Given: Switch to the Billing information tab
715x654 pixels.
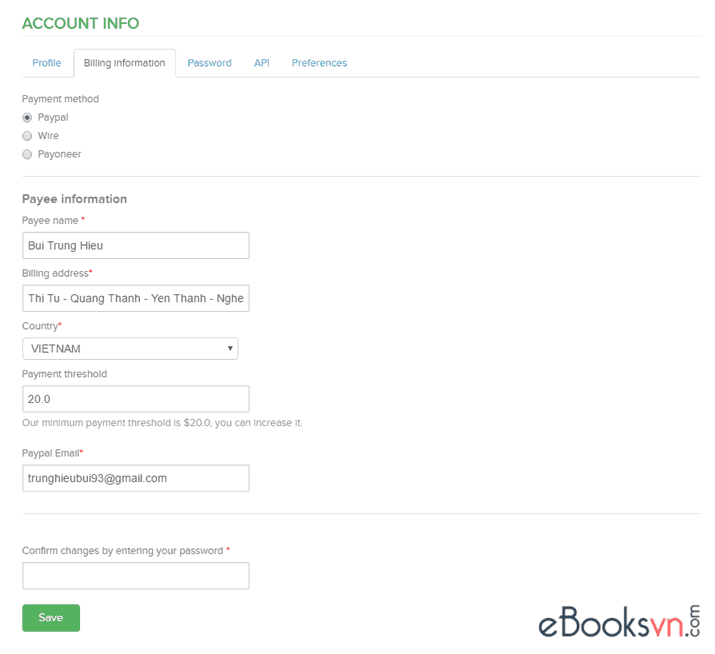Looking at the screenshot, I should (x=125, y=63).
